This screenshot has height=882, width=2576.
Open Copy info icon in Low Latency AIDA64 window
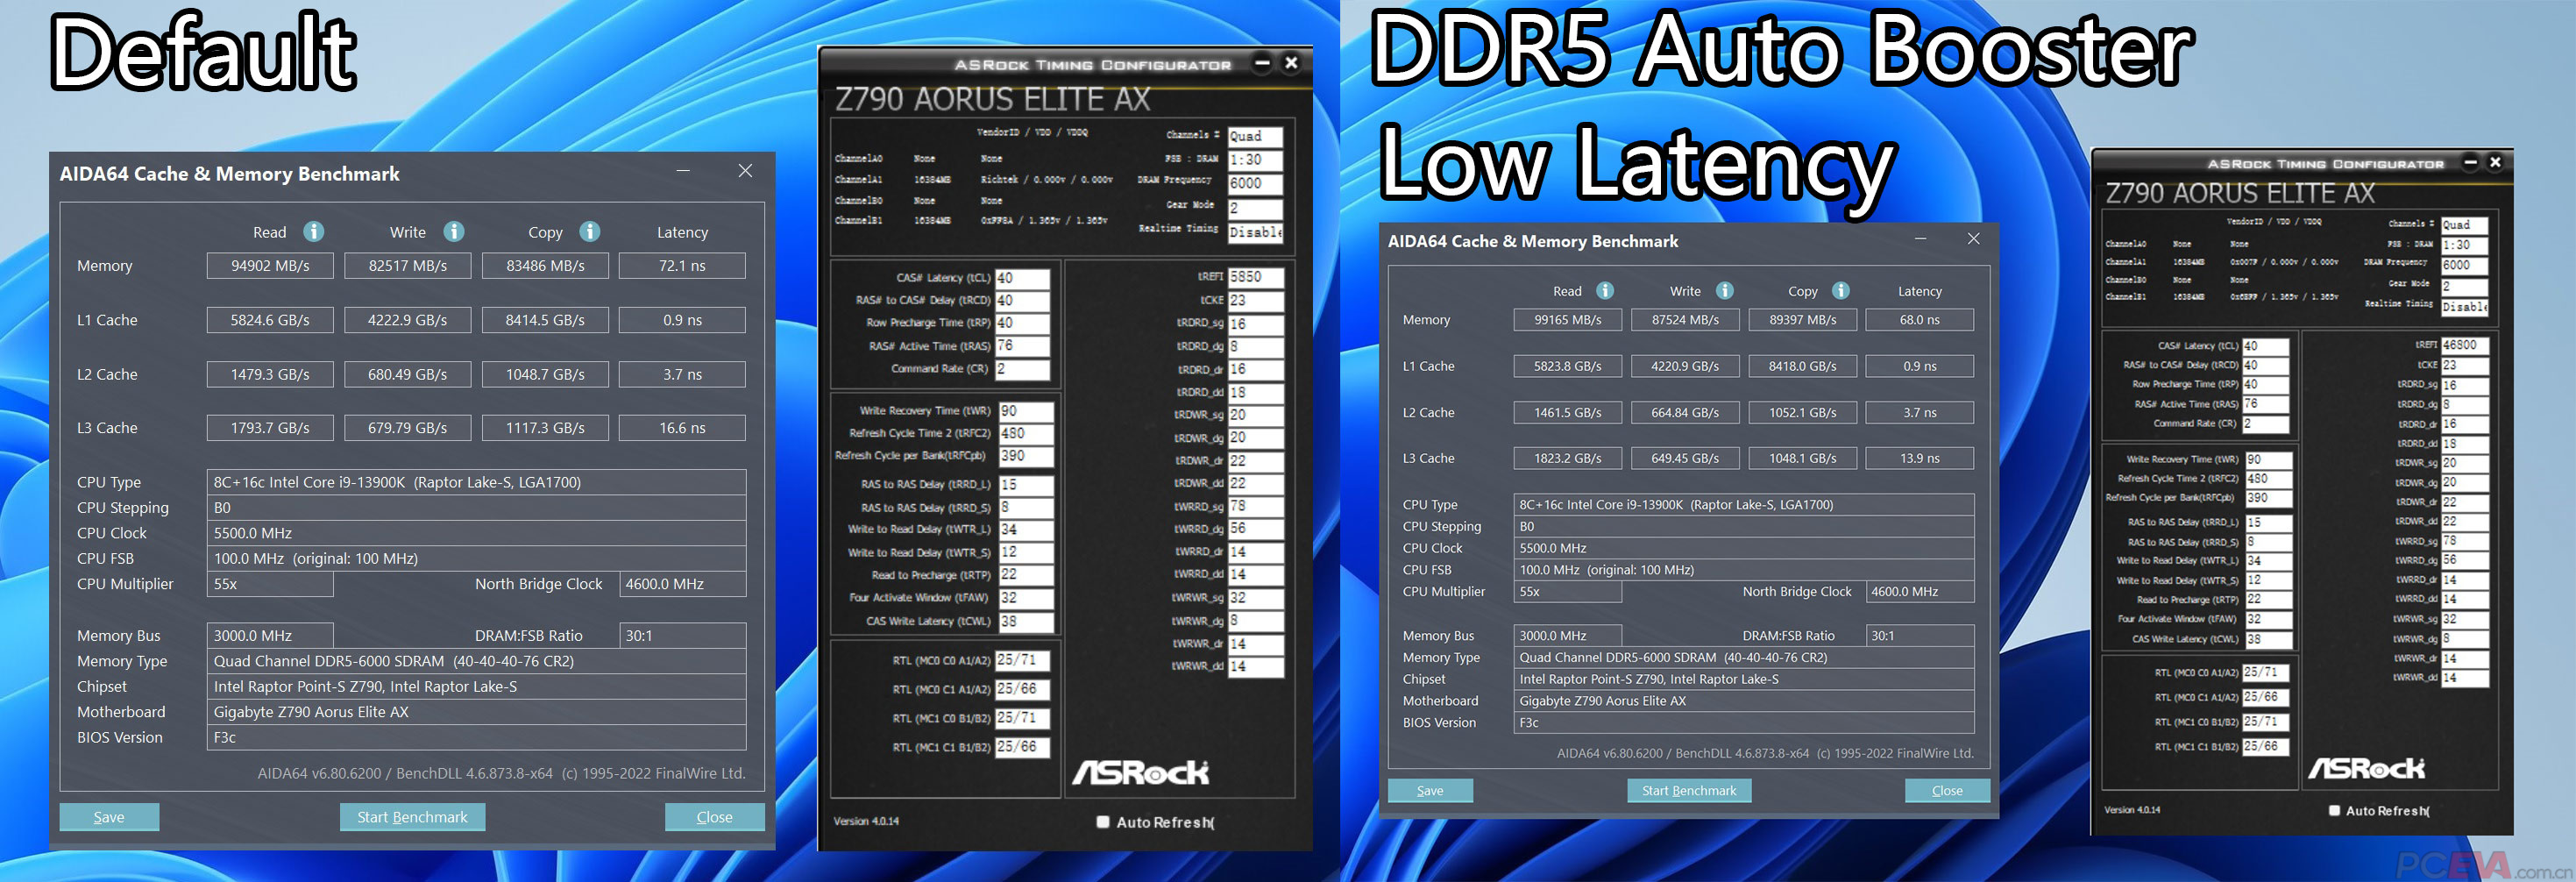coord(1841,291)
